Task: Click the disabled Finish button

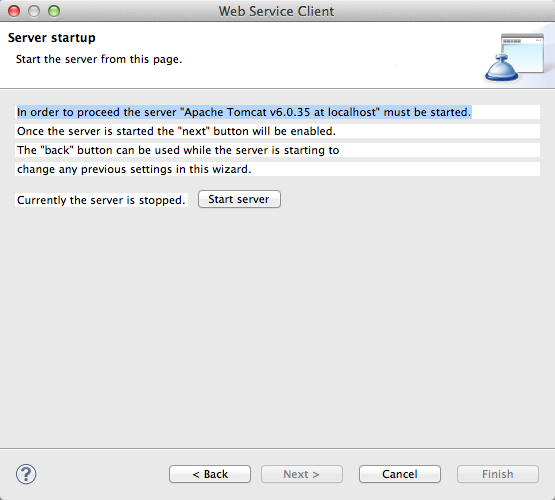Action: click(498, 474)
